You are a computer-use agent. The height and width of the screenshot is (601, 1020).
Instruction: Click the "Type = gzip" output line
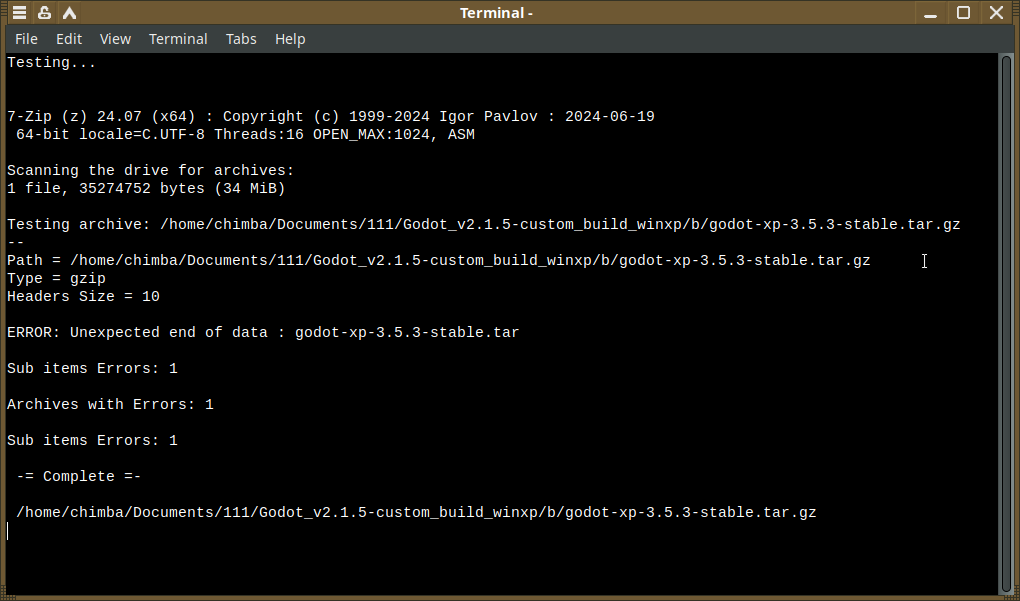56,278
